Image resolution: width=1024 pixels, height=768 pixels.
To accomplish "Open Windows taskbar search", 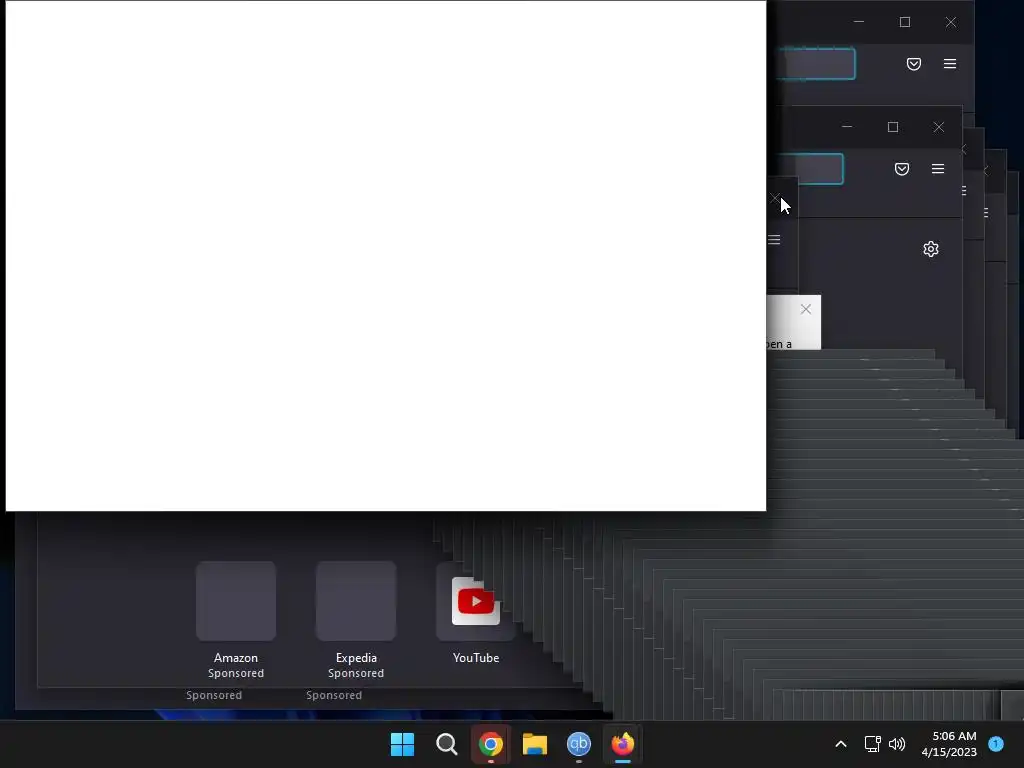I will click(x=447, y=744).
